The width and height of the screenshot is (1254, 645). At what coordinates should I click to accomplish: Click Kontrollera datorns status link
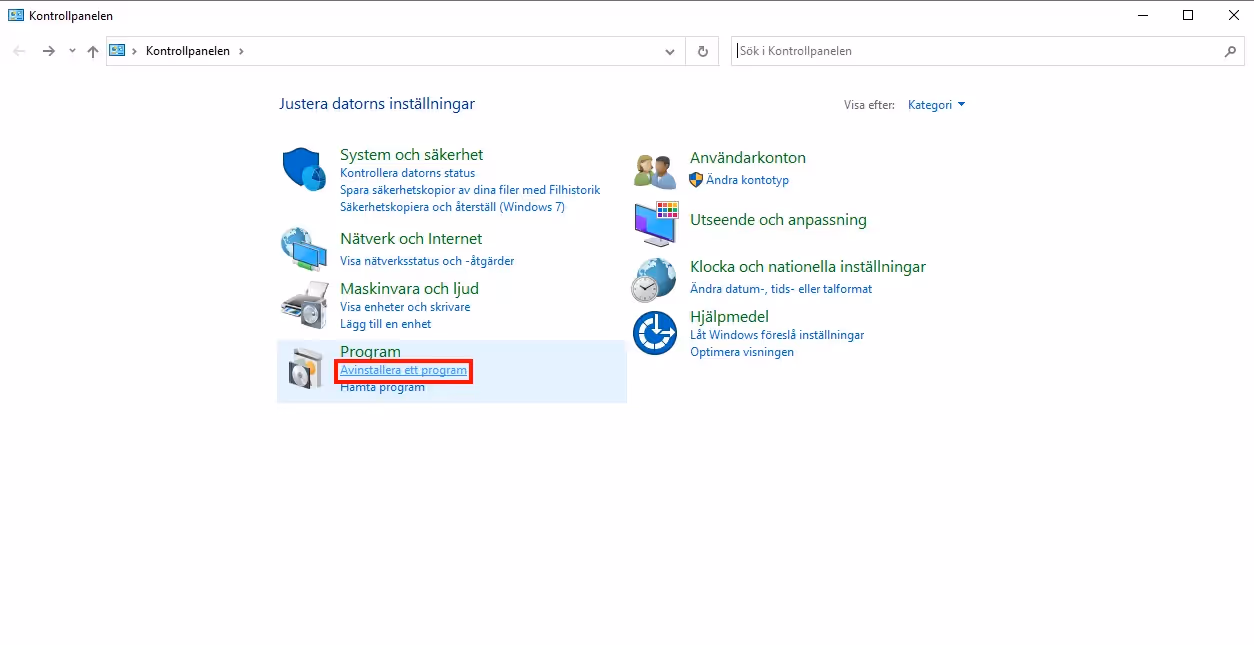coord(407,173)
